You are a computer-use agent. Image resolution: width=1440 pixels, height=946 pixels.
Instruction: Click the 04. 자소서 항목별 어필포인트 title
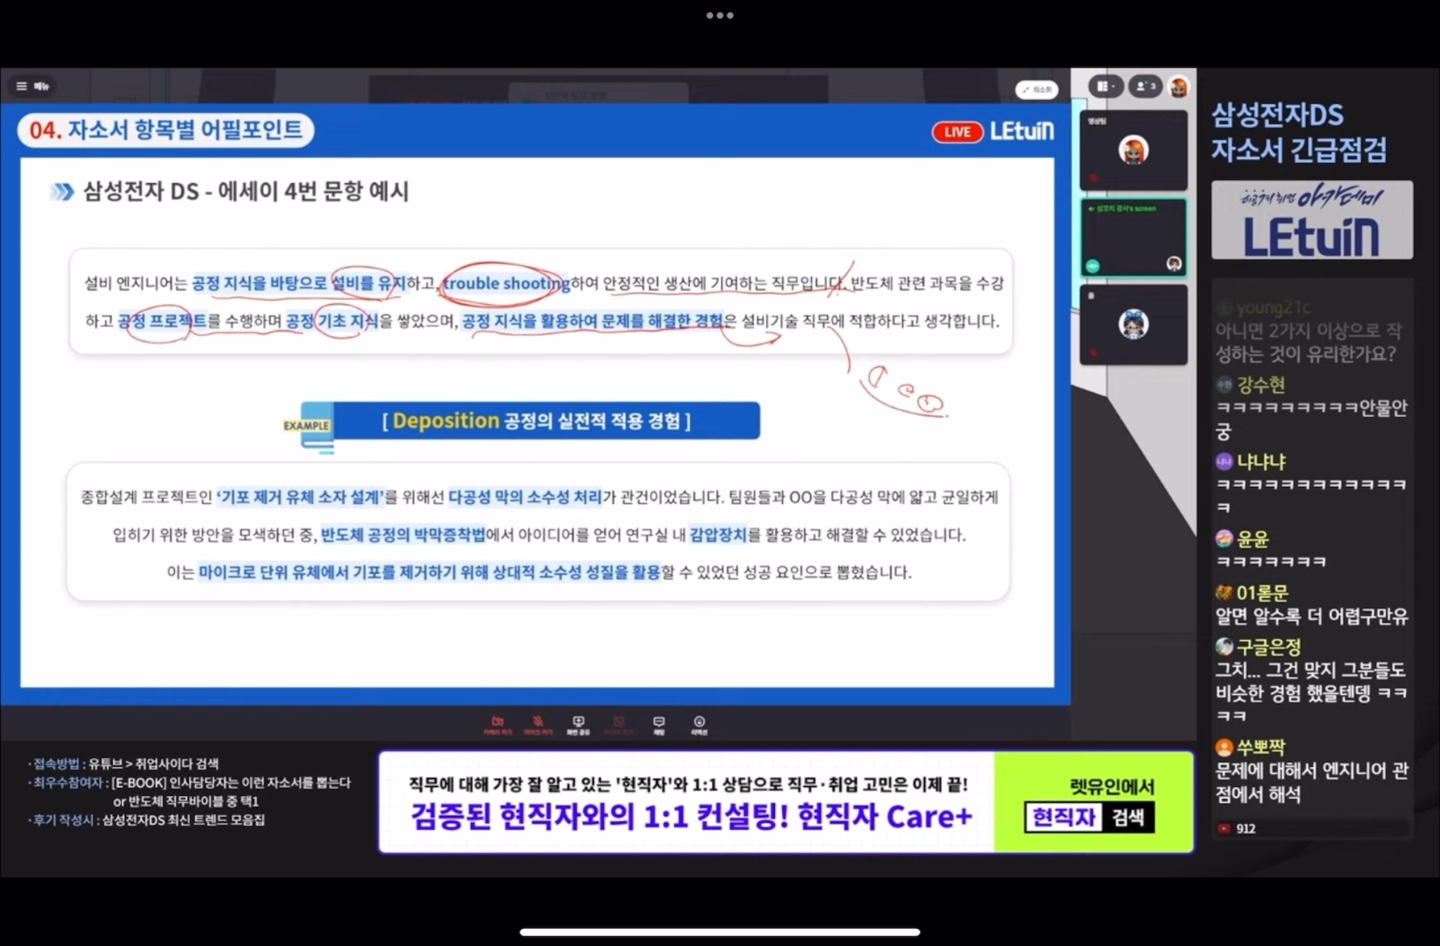click(166, 130)
